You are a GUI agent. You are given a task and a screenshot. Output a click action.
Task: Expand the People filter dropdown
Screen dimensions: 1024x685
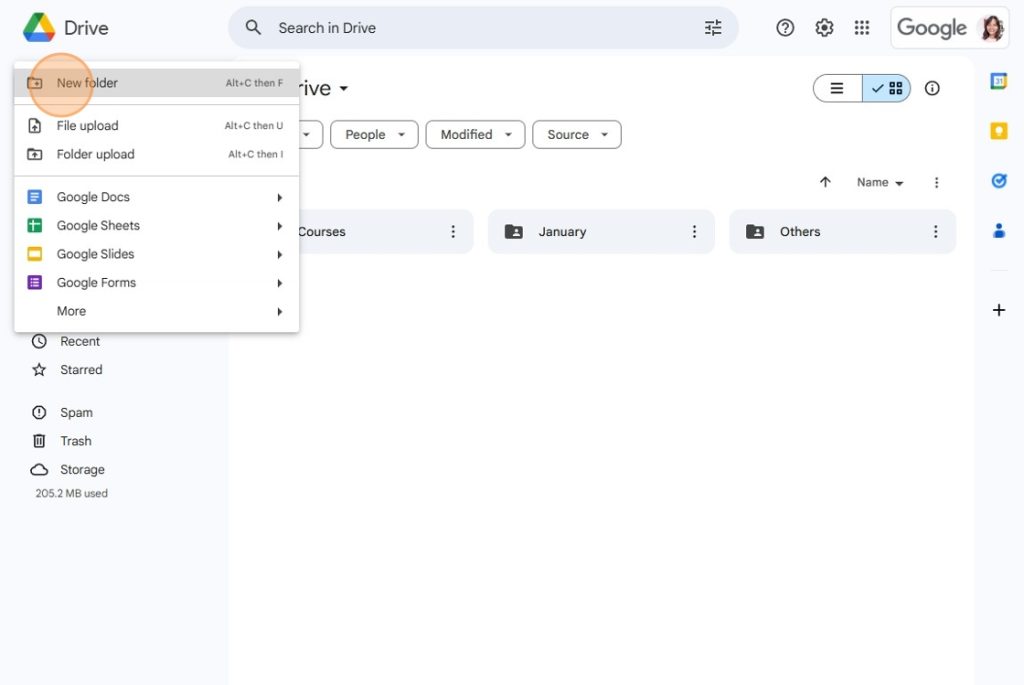[x=374, y=135]
